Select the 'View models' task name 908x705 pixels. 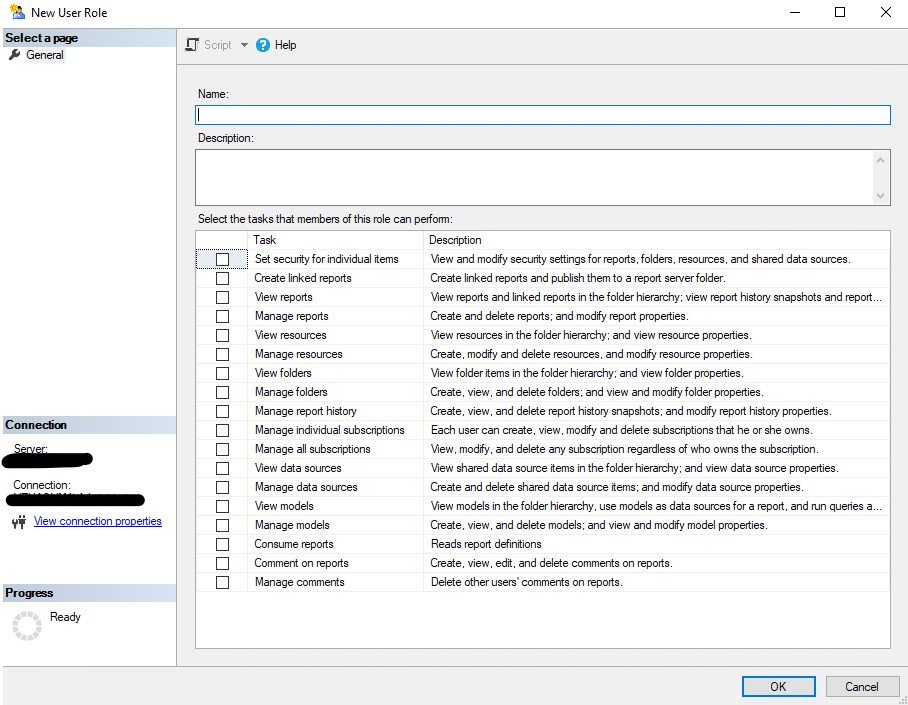(284, 506)
